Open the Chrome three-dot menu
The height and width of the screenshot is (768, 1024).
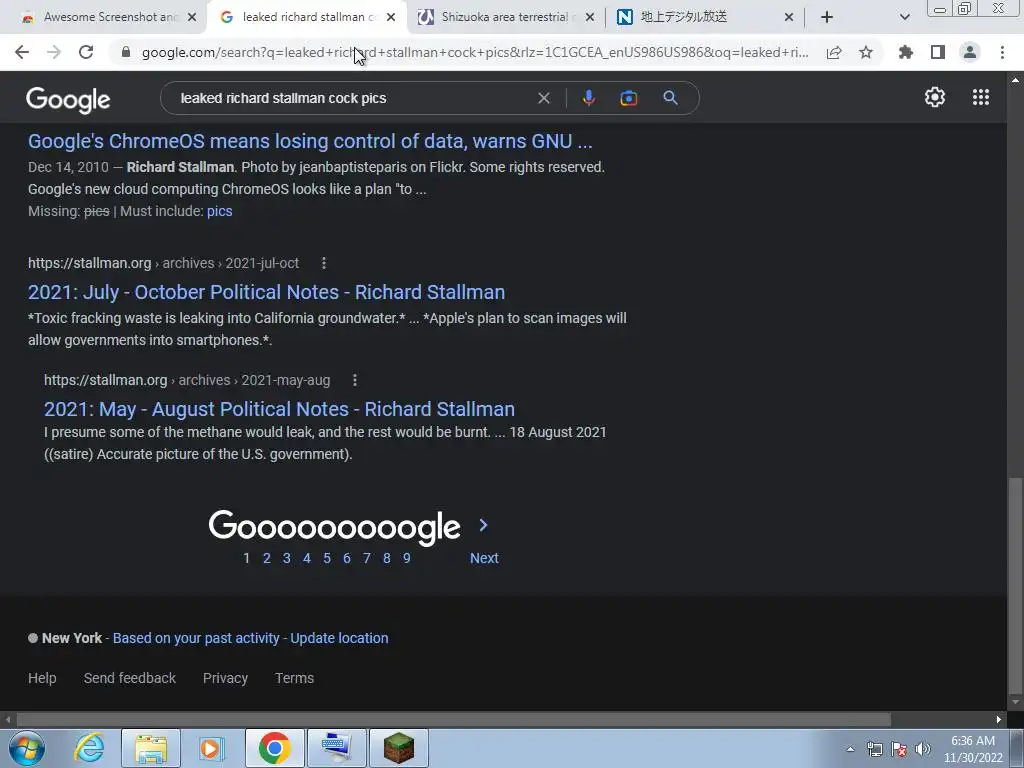[1002, 52]
